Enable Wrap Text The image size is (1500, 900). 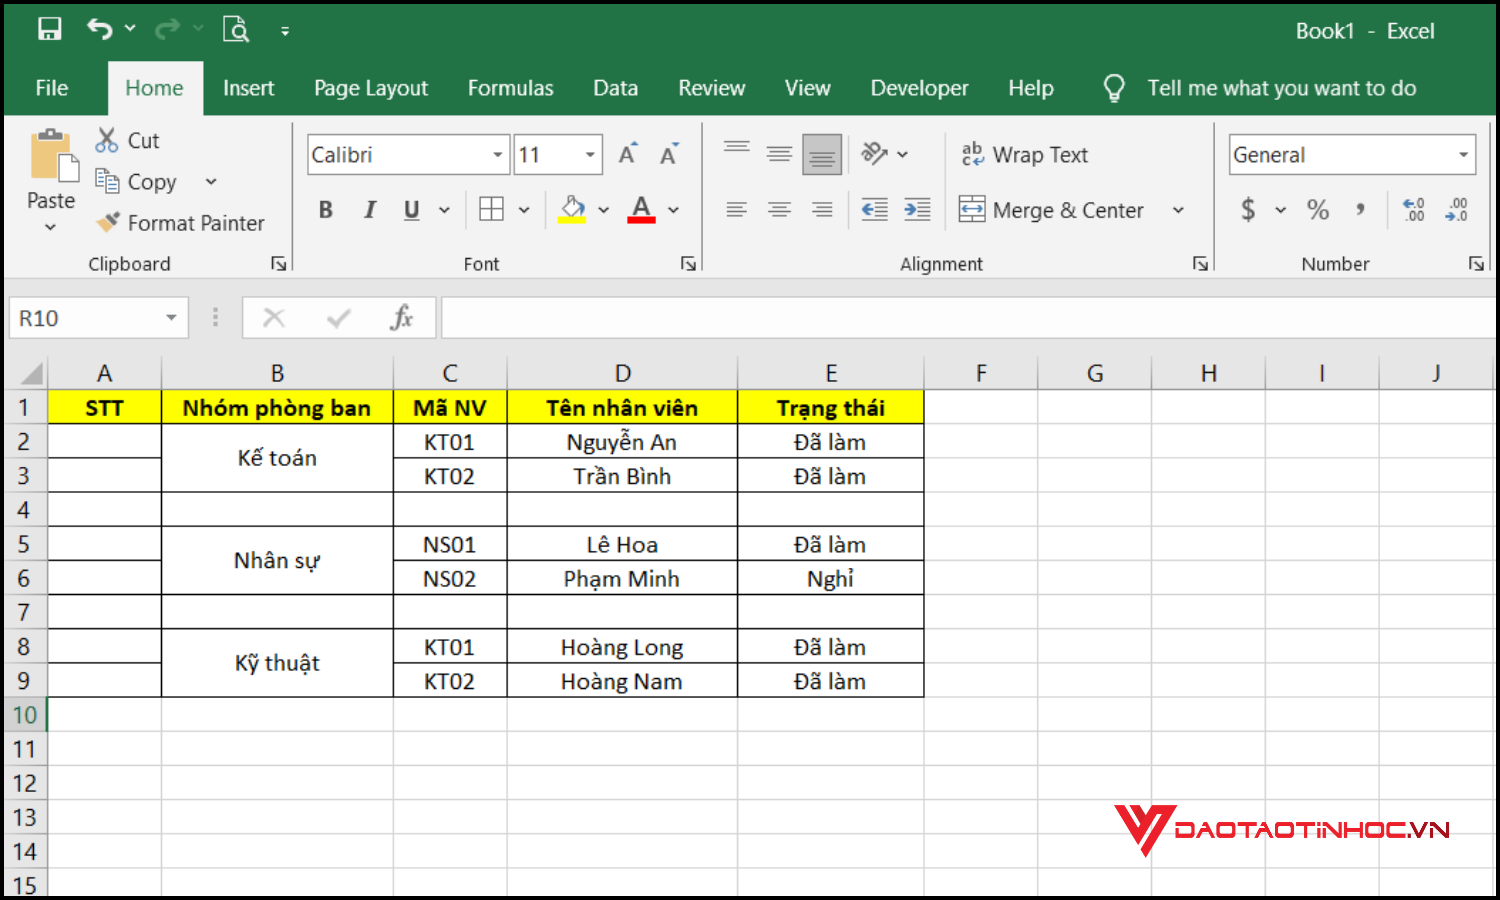point(1025,154)
